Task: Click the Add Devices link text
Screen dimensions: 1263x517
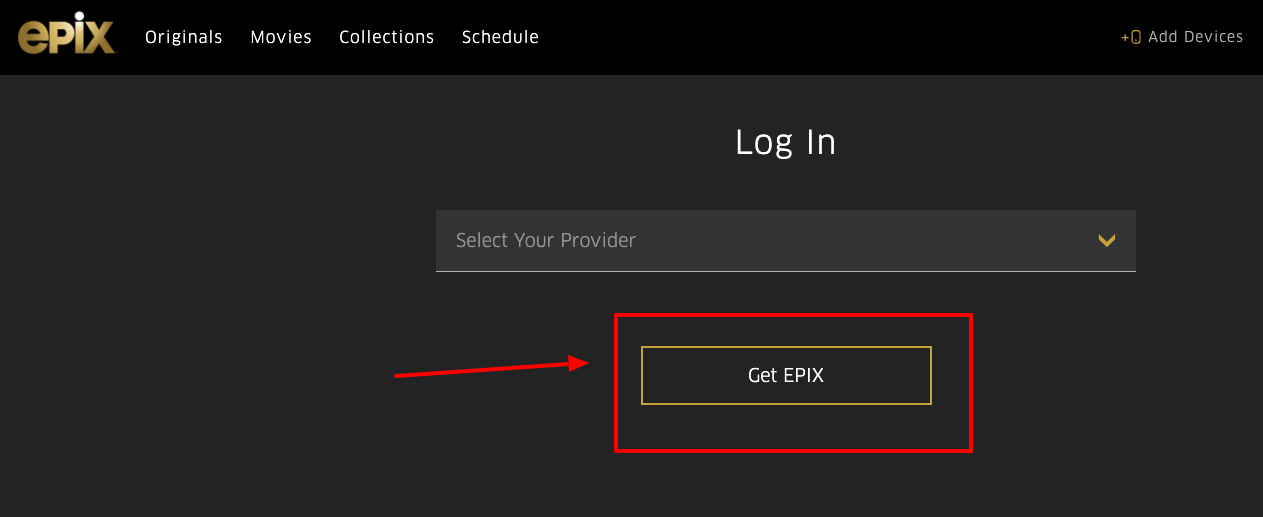Action: pos(1195,37)
